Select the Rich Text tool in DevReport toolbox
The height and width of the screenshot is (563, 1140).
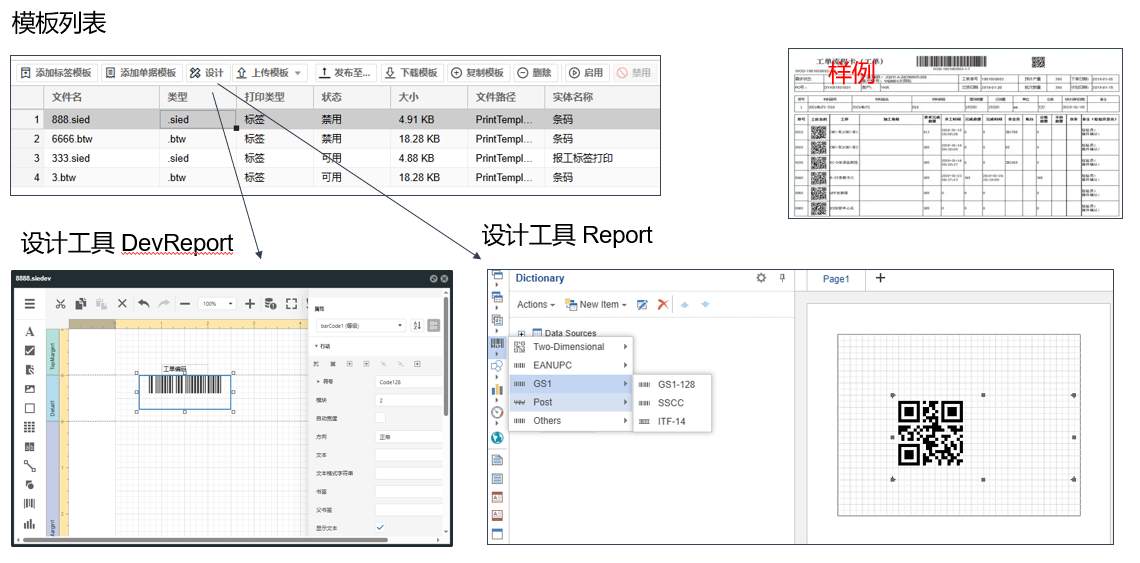click(x=30, y=370)
